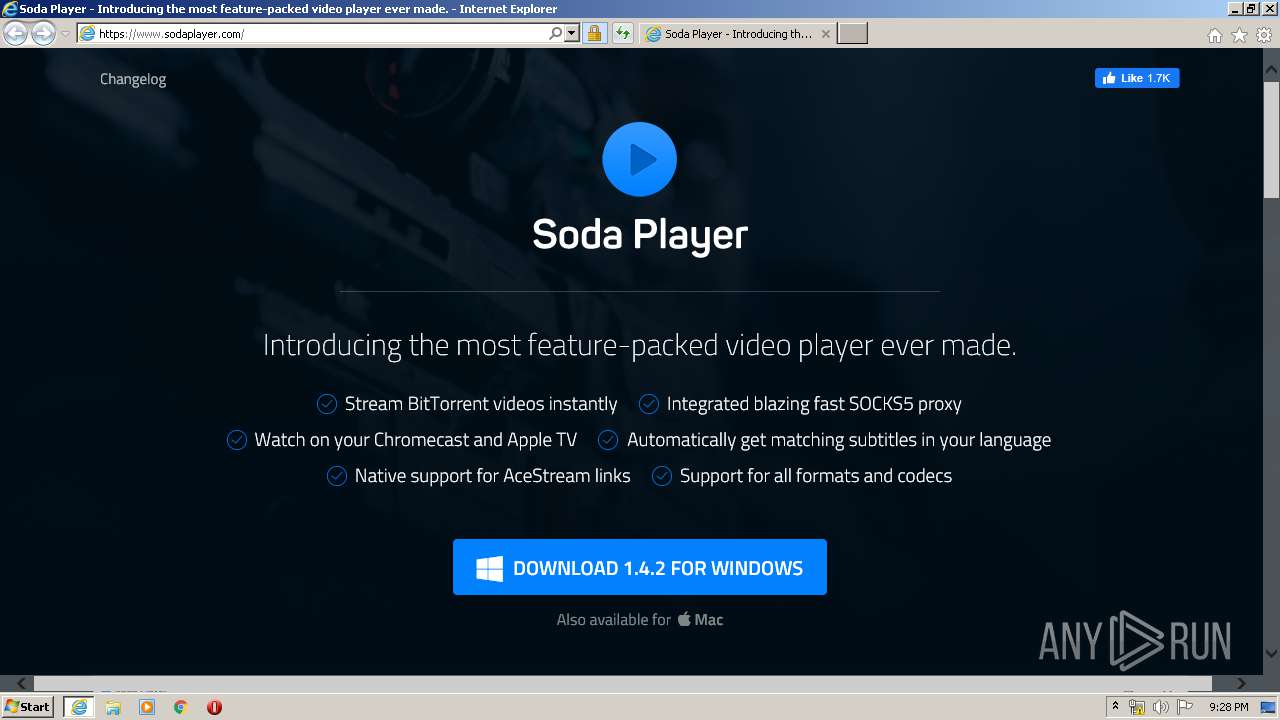The height and width of the screenshot is (720, 1280).
Task: Click the Soda Player heading text
Action: pos(640,235)
